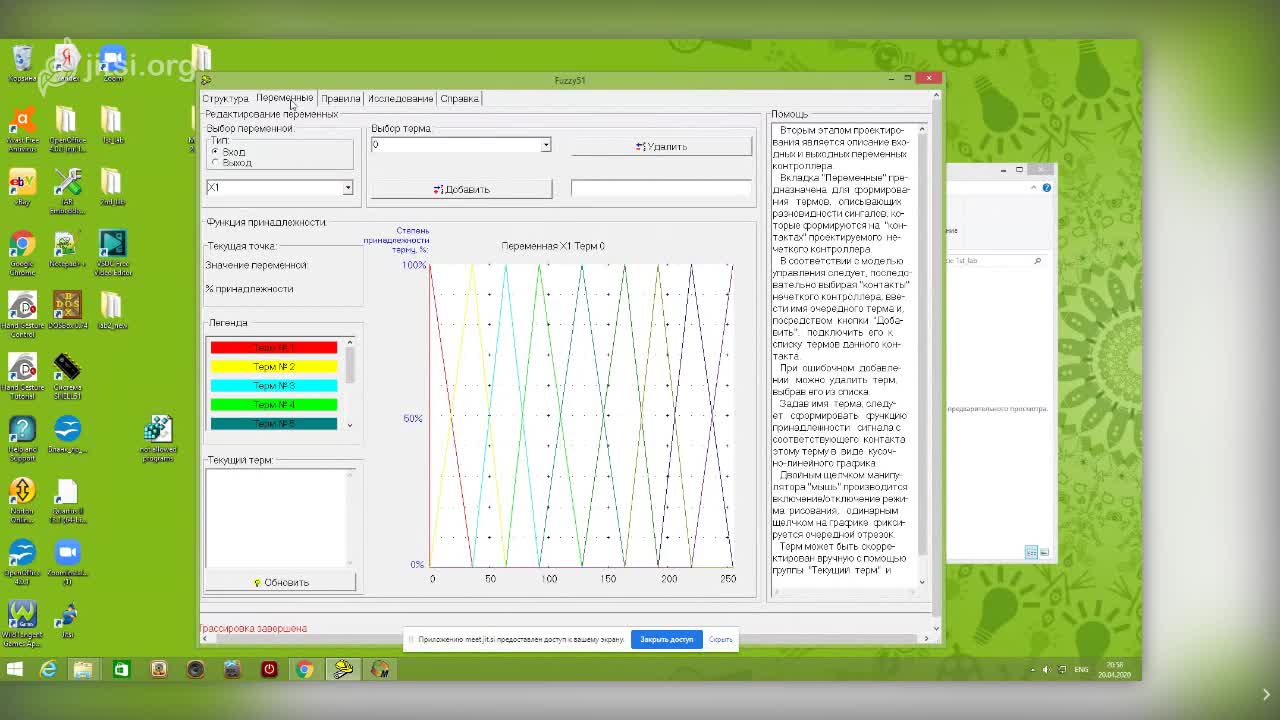
Task: Open the Правила tab
Action: pyautogui.click(x=340, y=98)
